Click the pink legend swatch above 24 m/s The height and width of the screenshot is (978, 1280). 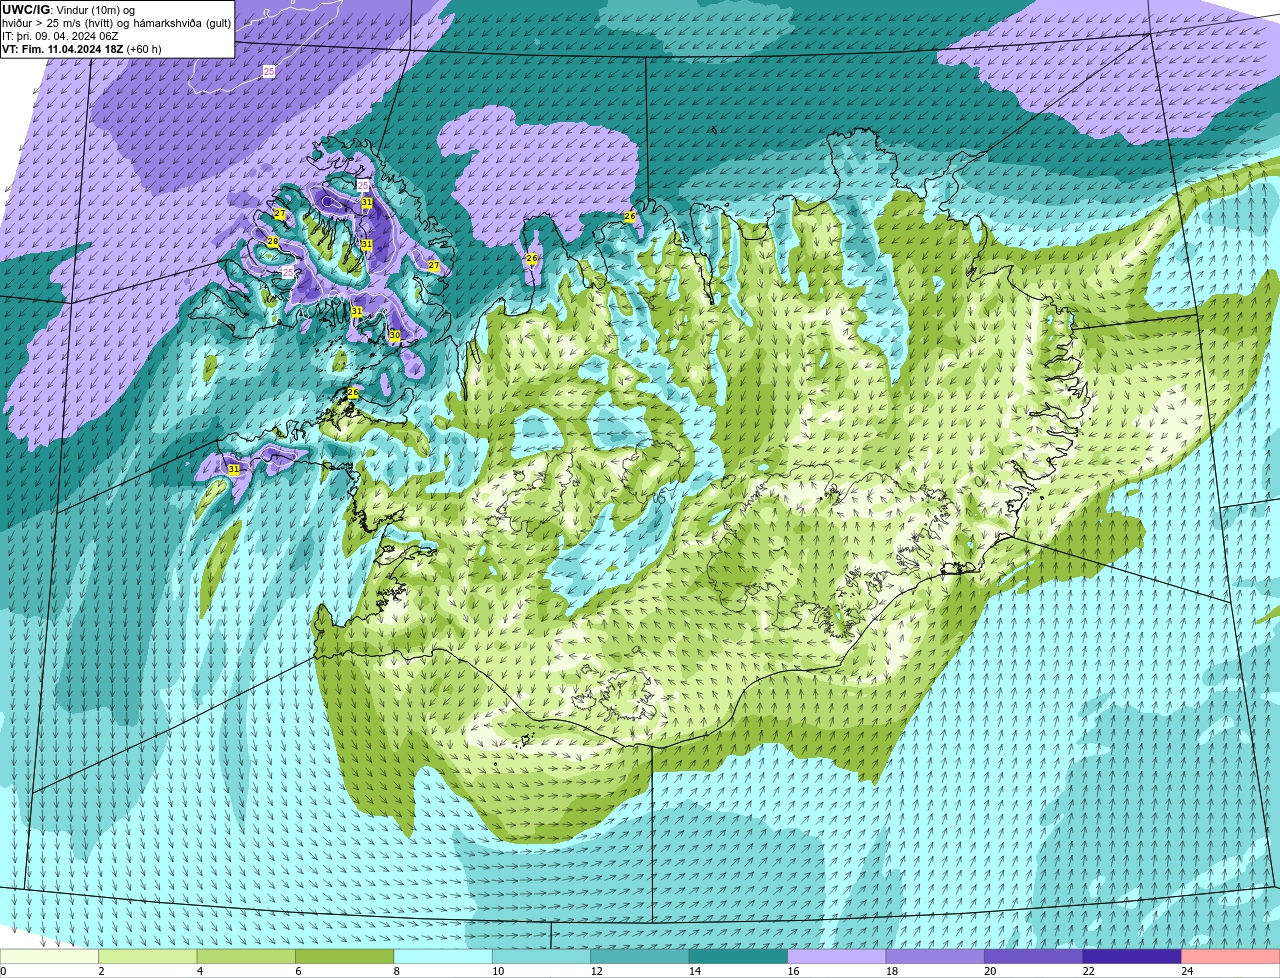tap(1231, 957)
